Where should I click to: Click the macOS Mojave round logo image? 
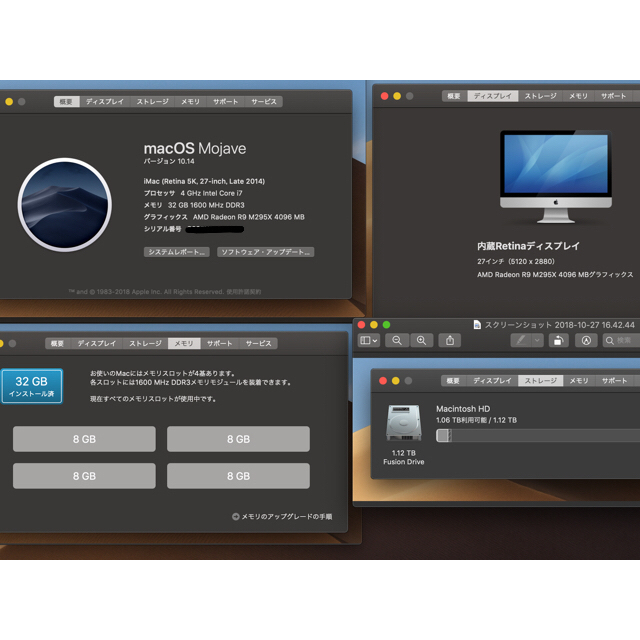coord(64,204)
